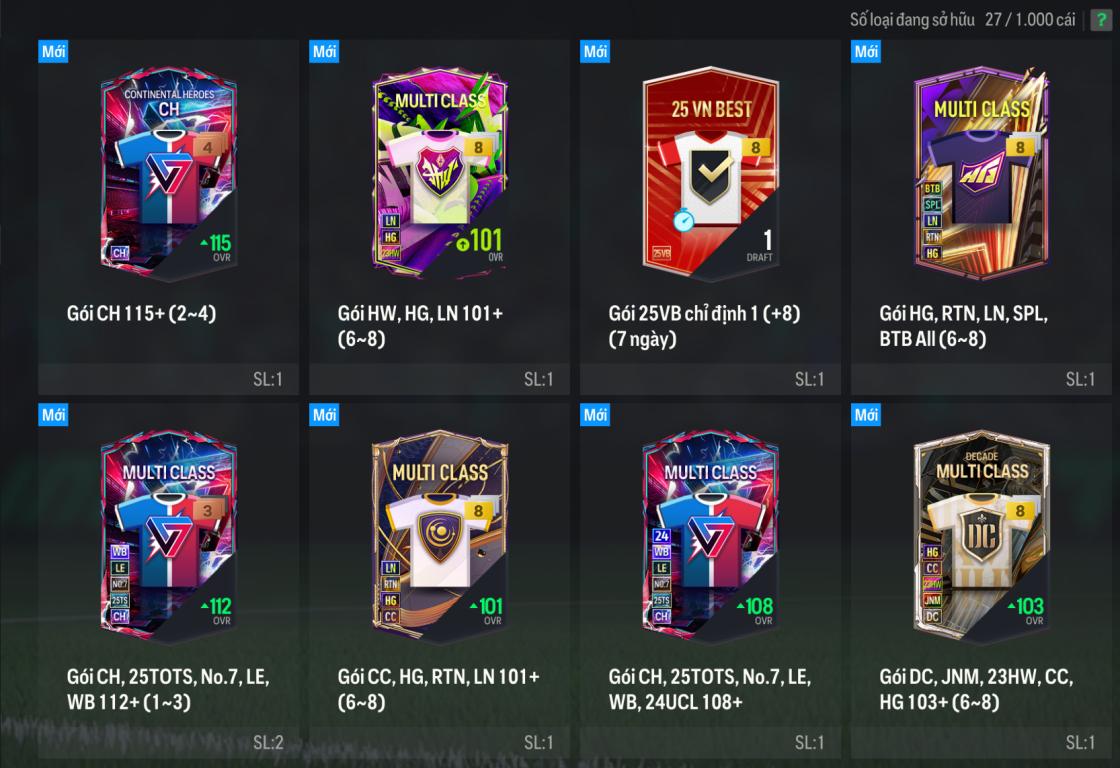
Task: Click the DC jersey emblem icon
Action: point(981,534)
